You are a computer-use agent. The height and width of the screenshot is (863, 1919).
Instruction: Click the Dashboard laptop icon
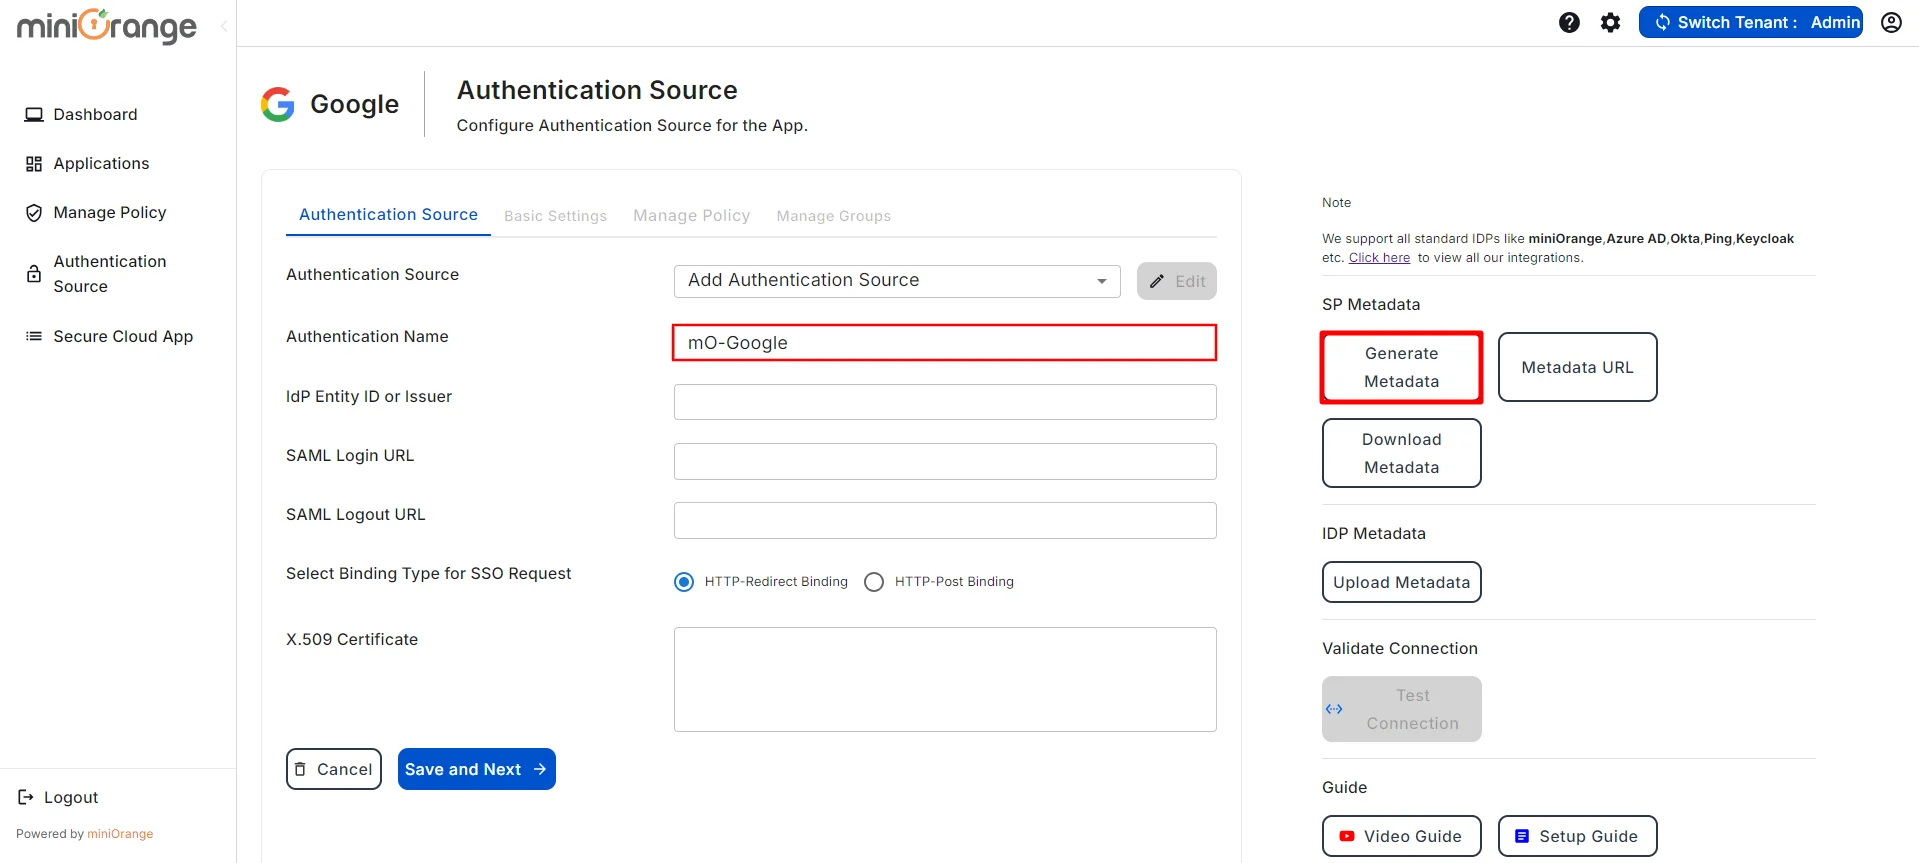tap(34, 114)
